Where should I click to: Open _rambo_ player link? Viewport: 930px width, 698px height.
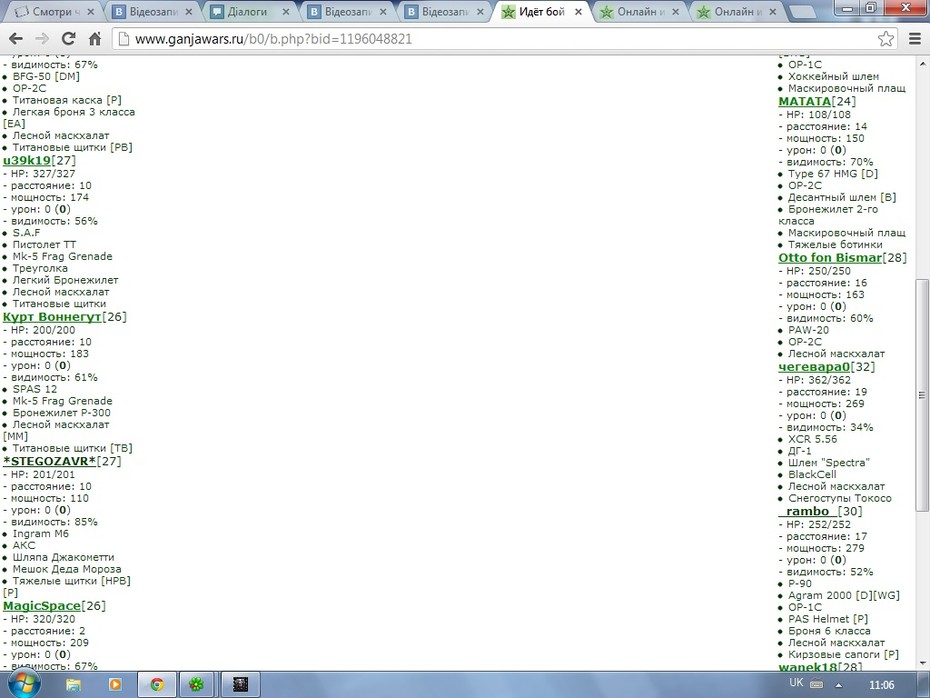(807, 511)
